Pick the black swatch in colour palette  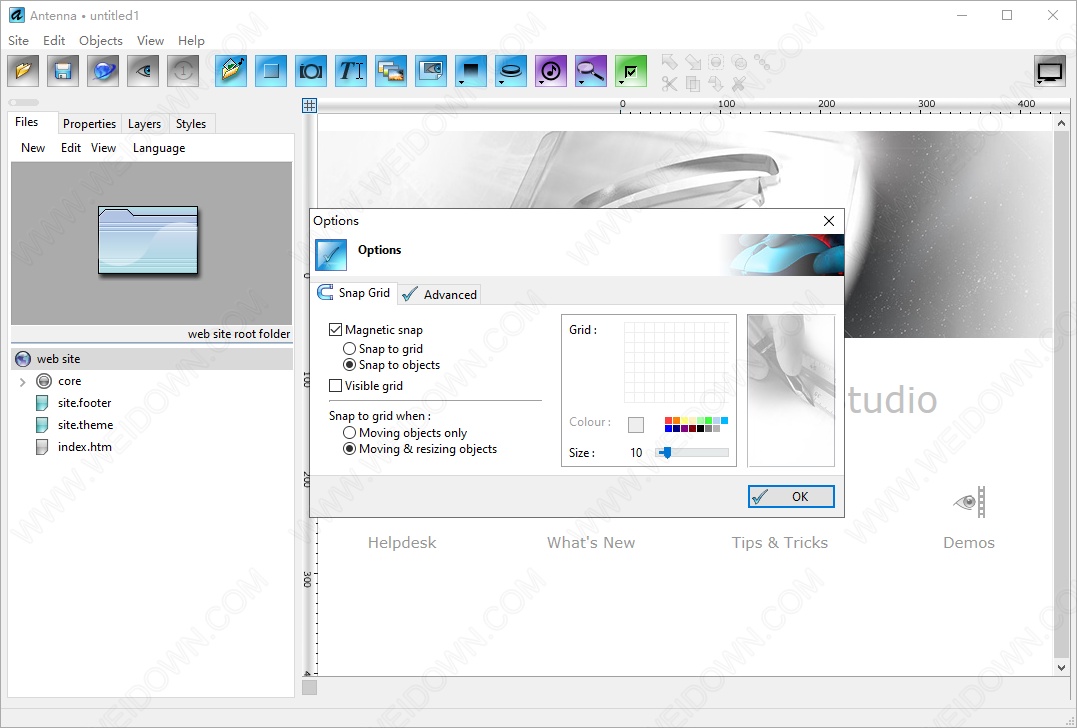701,429
